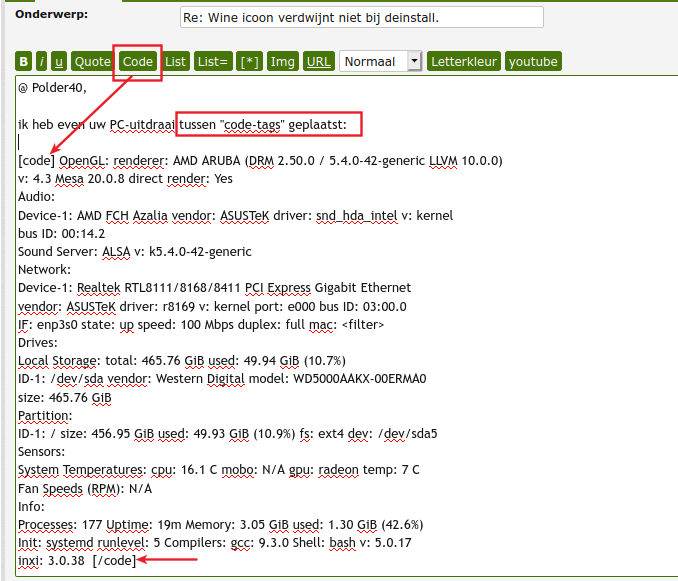Click the line starting 'ID-1: / size: 456.95'
The height and width of the screenshot is (581, 678).
pos(228,434)
